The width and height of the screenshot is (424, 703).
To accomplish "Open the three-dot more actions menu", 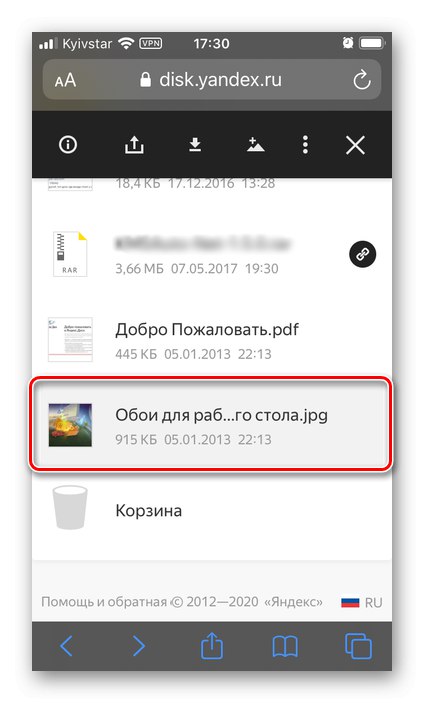I will coord(305,145).
